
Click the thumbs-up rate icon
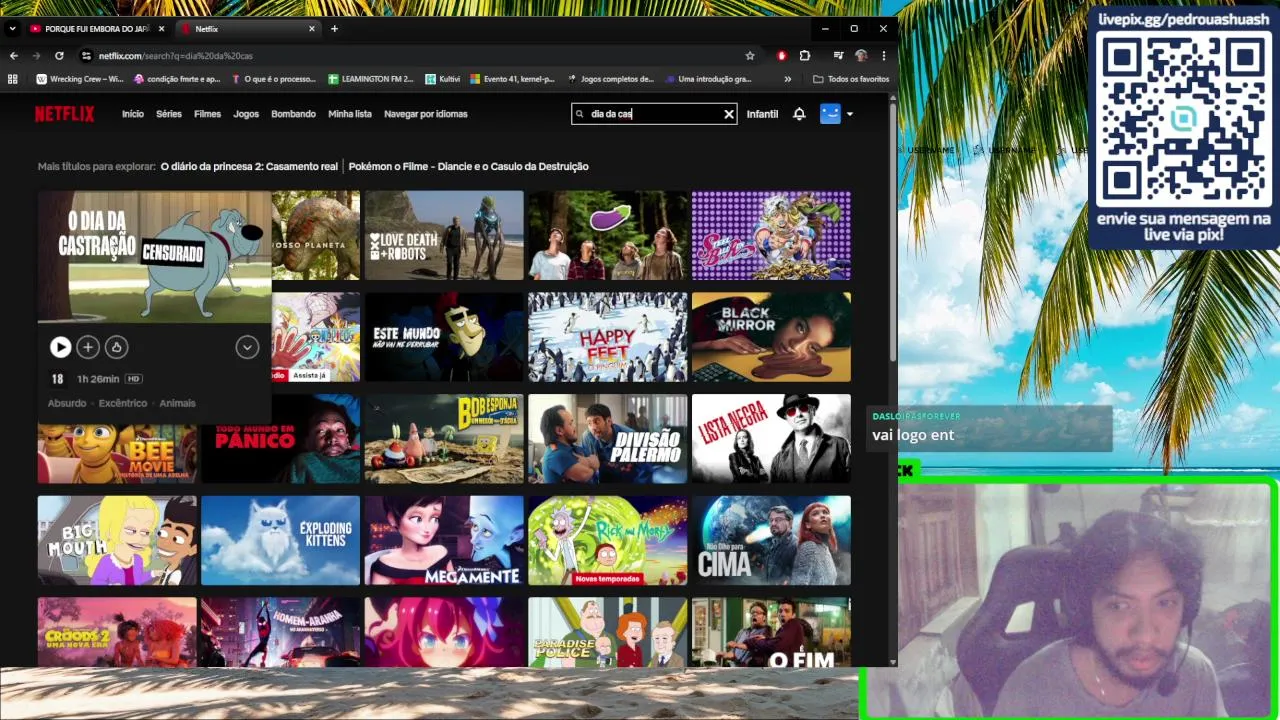pos(116,347)
